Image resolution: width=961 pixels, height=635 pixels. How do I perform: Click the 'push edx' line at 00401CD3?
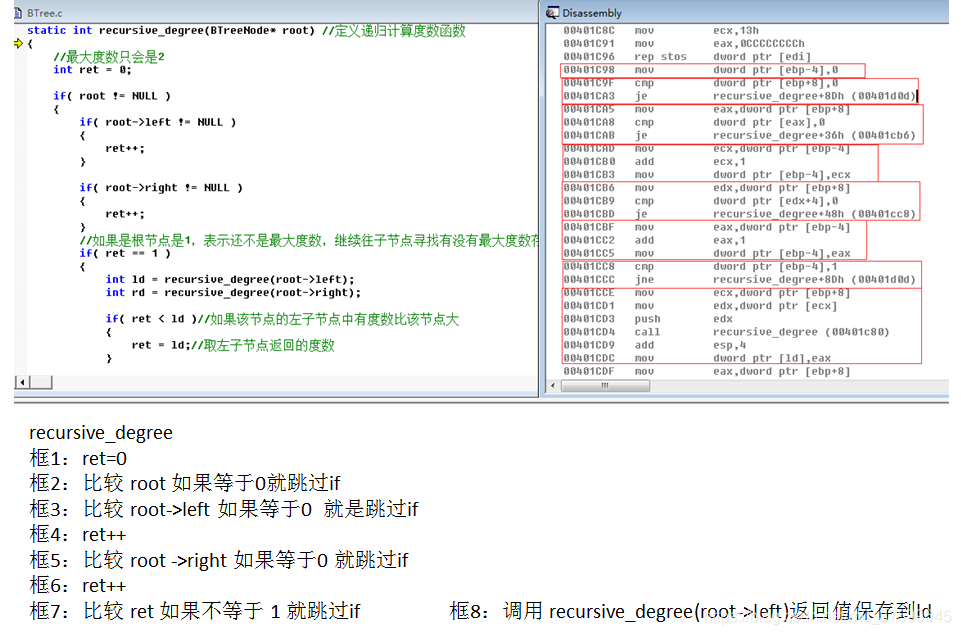(648, 319)
